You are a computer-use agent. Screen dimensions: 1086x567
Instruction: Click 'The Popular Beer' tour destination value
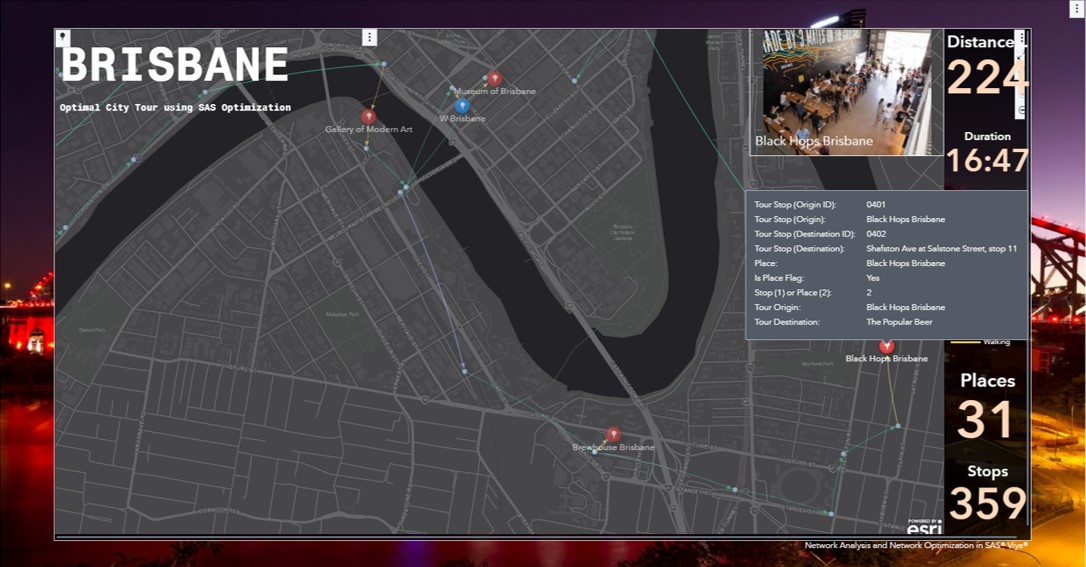click(x=899, y=322)
